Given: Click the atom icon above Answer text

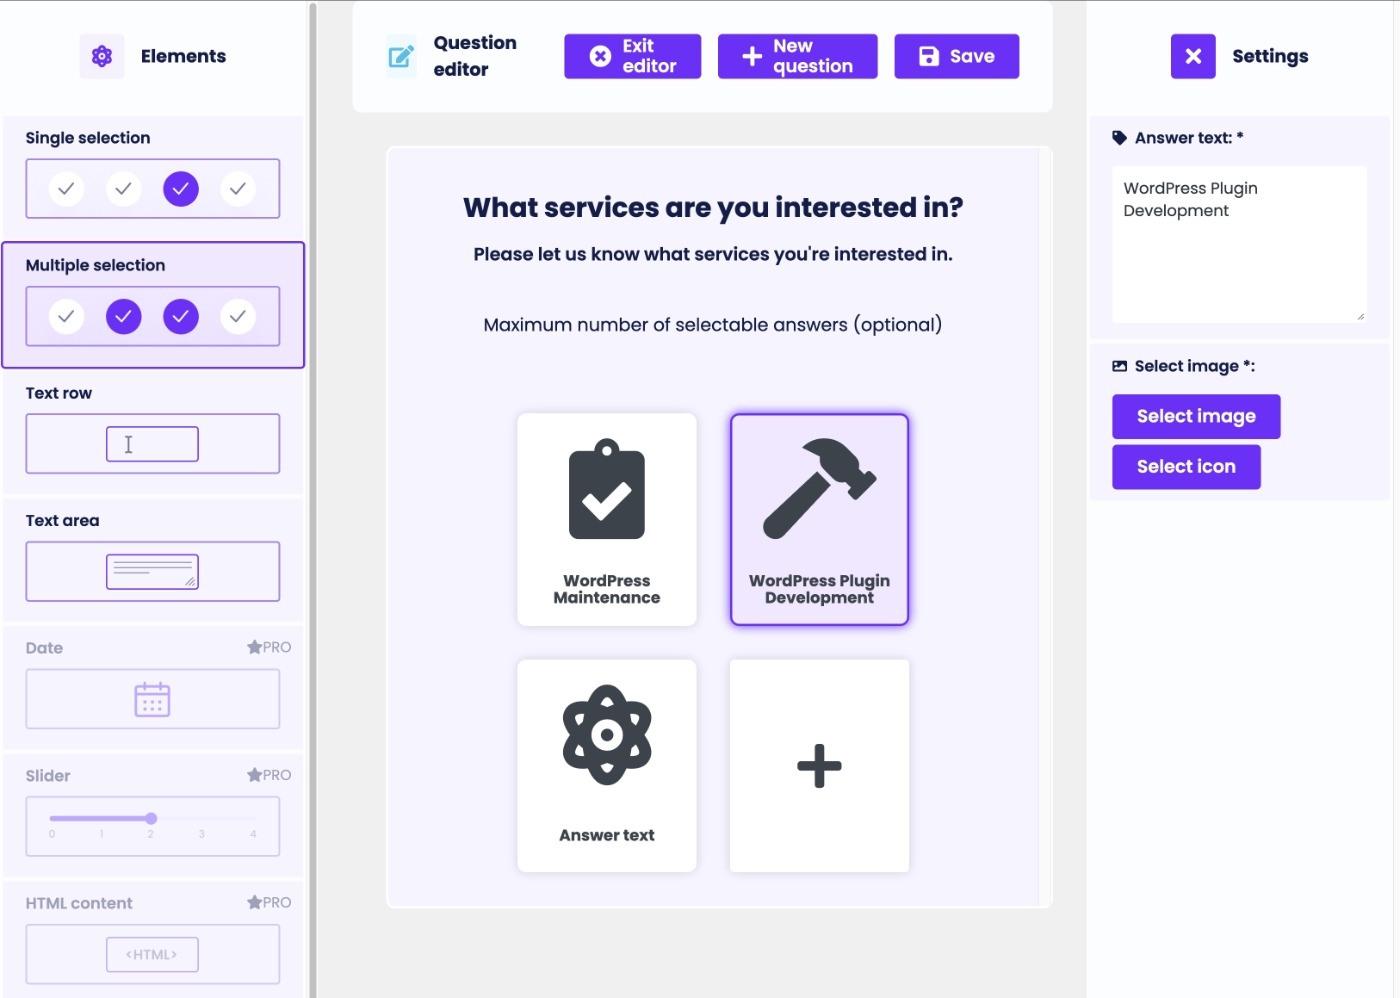Looking at the screenshot, I should point(607,735).
